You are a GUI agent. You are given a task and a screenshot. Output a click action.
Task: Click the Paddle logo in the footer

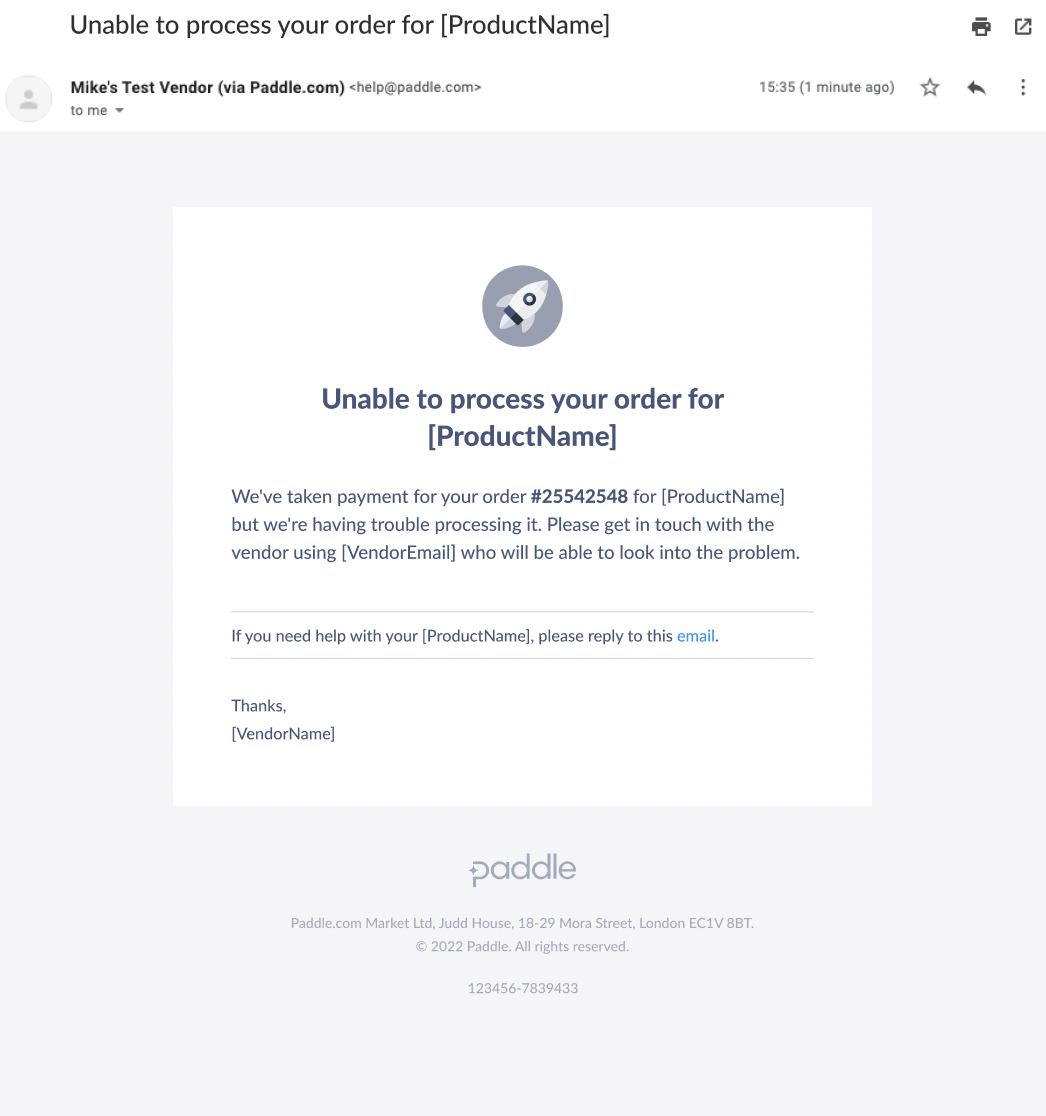click(522, 870)
